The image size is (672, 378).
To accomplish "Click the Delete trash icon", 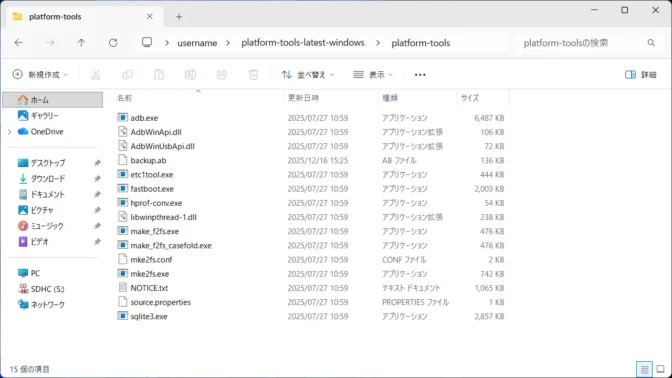I will pyautogui.click(x=253, y=75).
